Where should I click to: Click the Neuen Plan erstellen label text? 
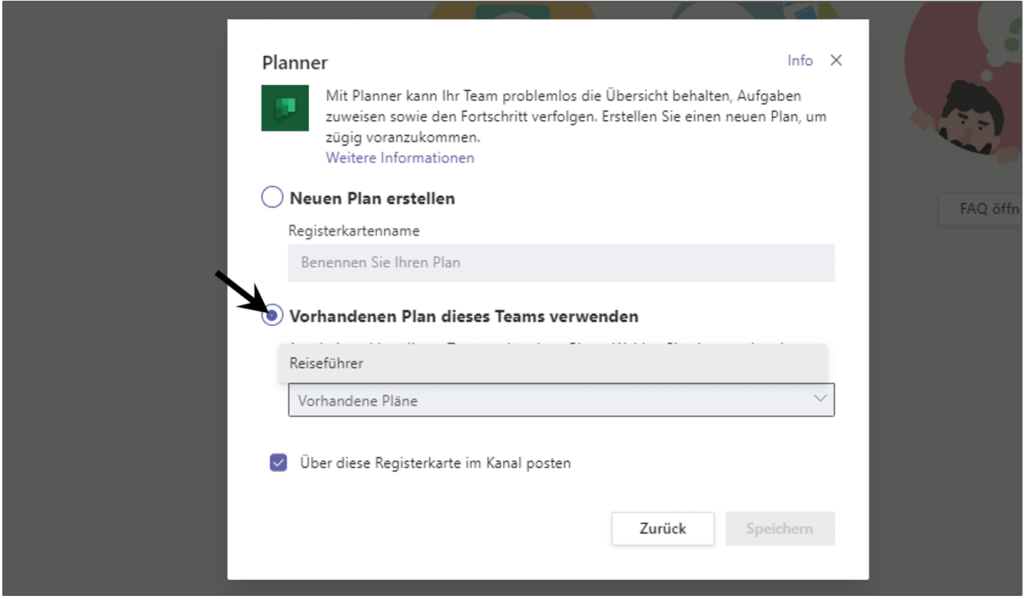pyautogui.click(x=372, y=198)
